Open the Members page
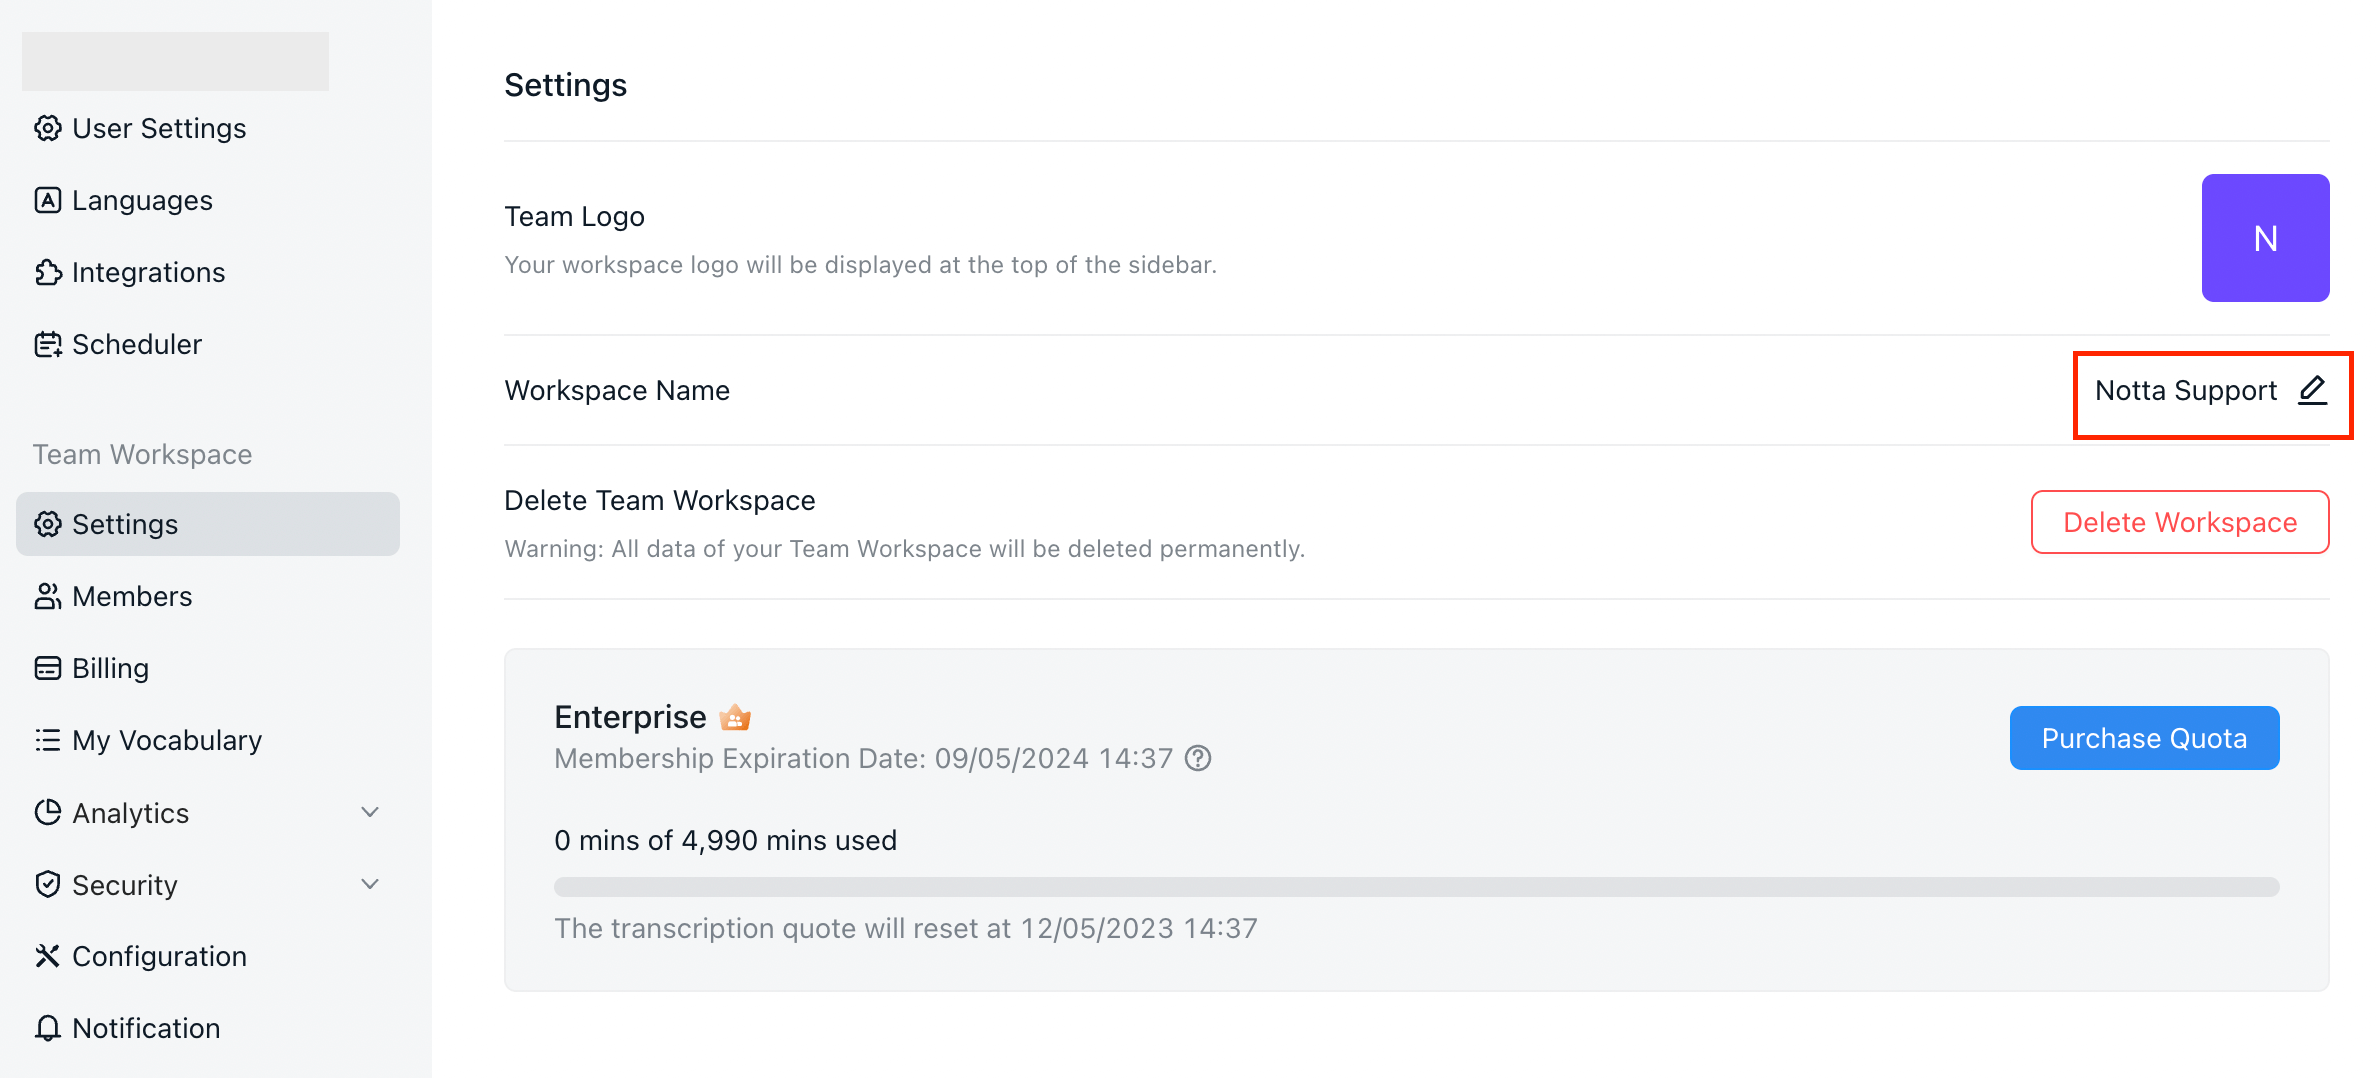 click(131, 596)
